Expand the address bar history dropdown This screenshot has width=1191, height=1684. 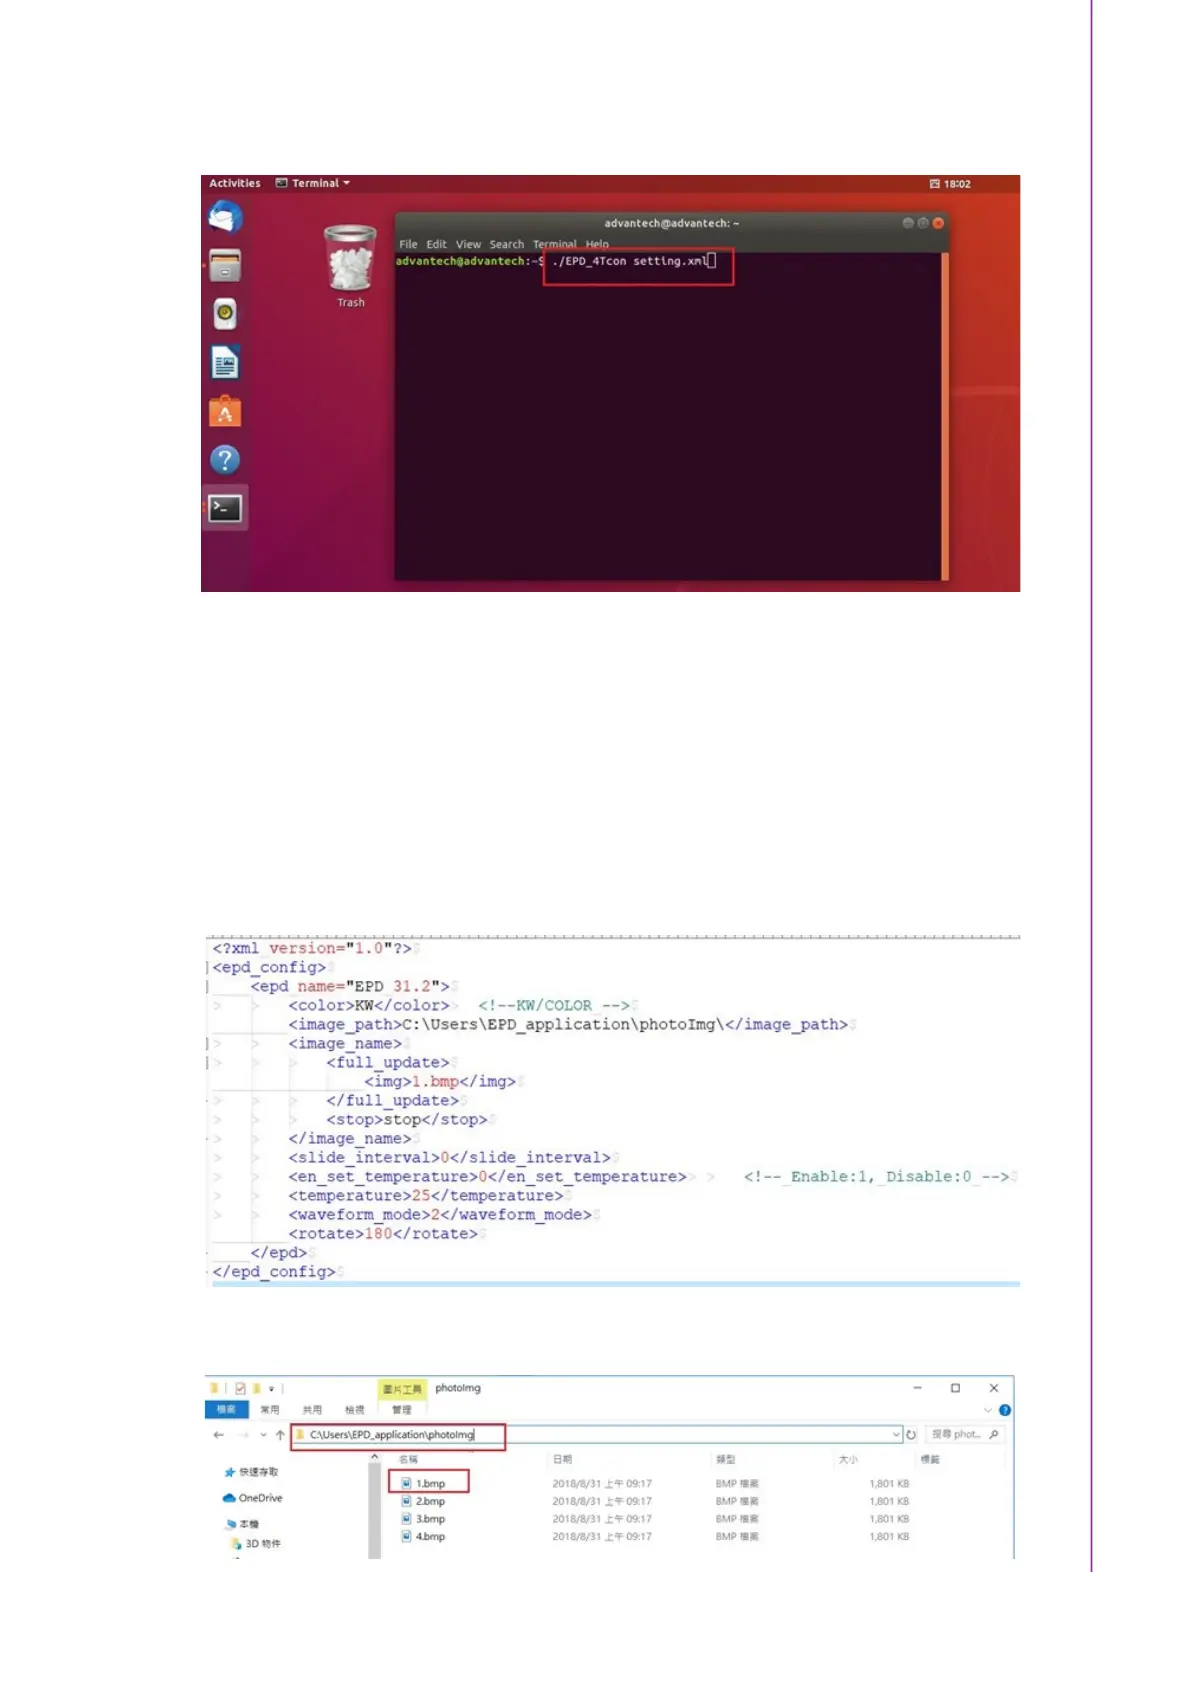pyautogui.click(x=895, y=1435)
